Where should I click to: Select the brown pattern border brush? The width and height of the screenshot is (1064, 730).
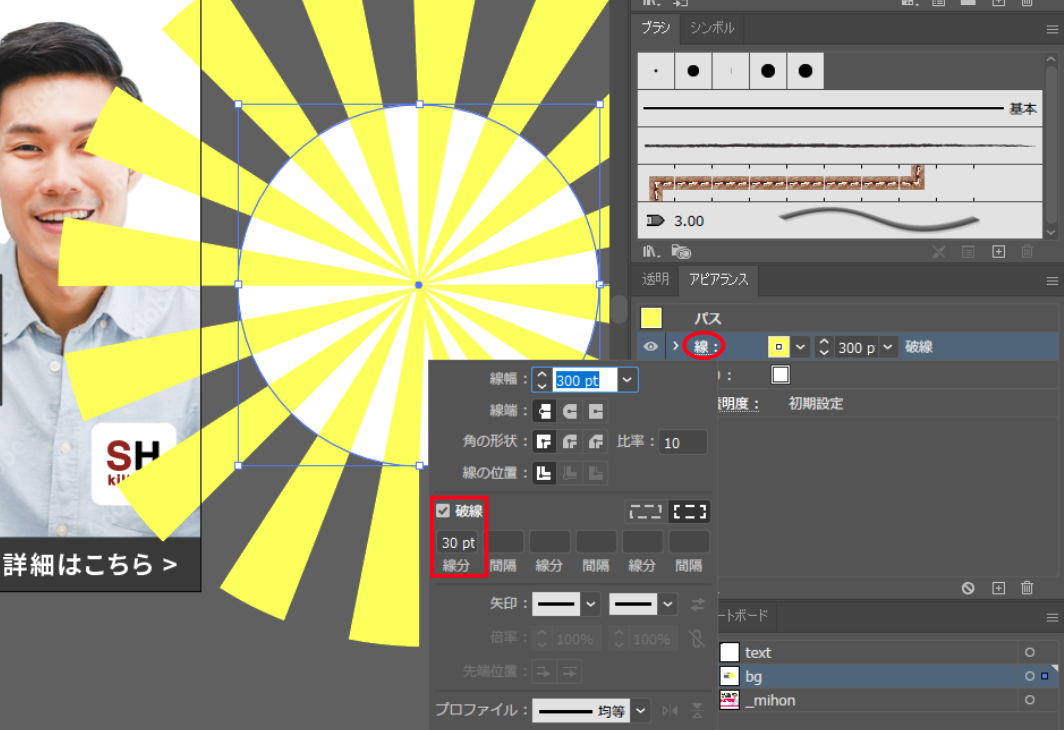(839, 183)
